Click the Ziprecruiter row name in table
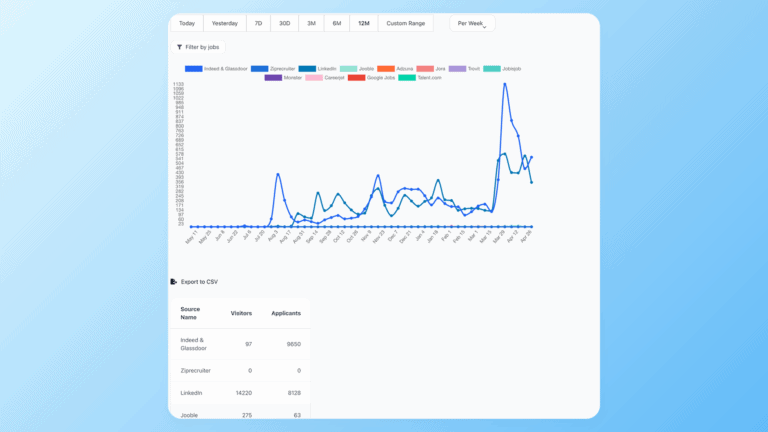This screenshot has width=768, height=432. 195,371
